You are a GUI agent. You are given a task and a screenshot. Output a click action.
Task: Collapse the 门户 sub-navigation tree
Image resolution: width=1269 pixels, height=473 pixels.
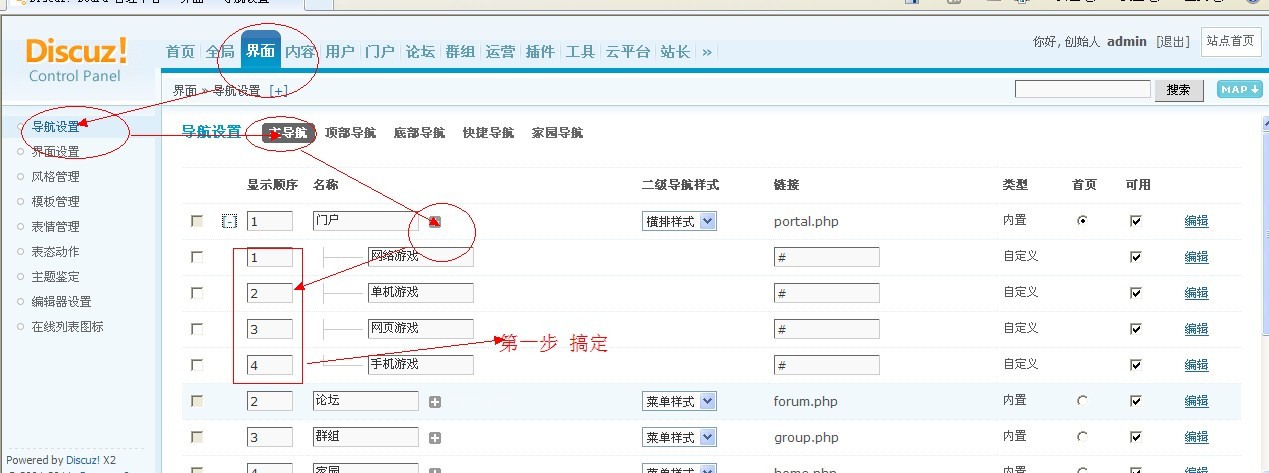coord(229,221)
